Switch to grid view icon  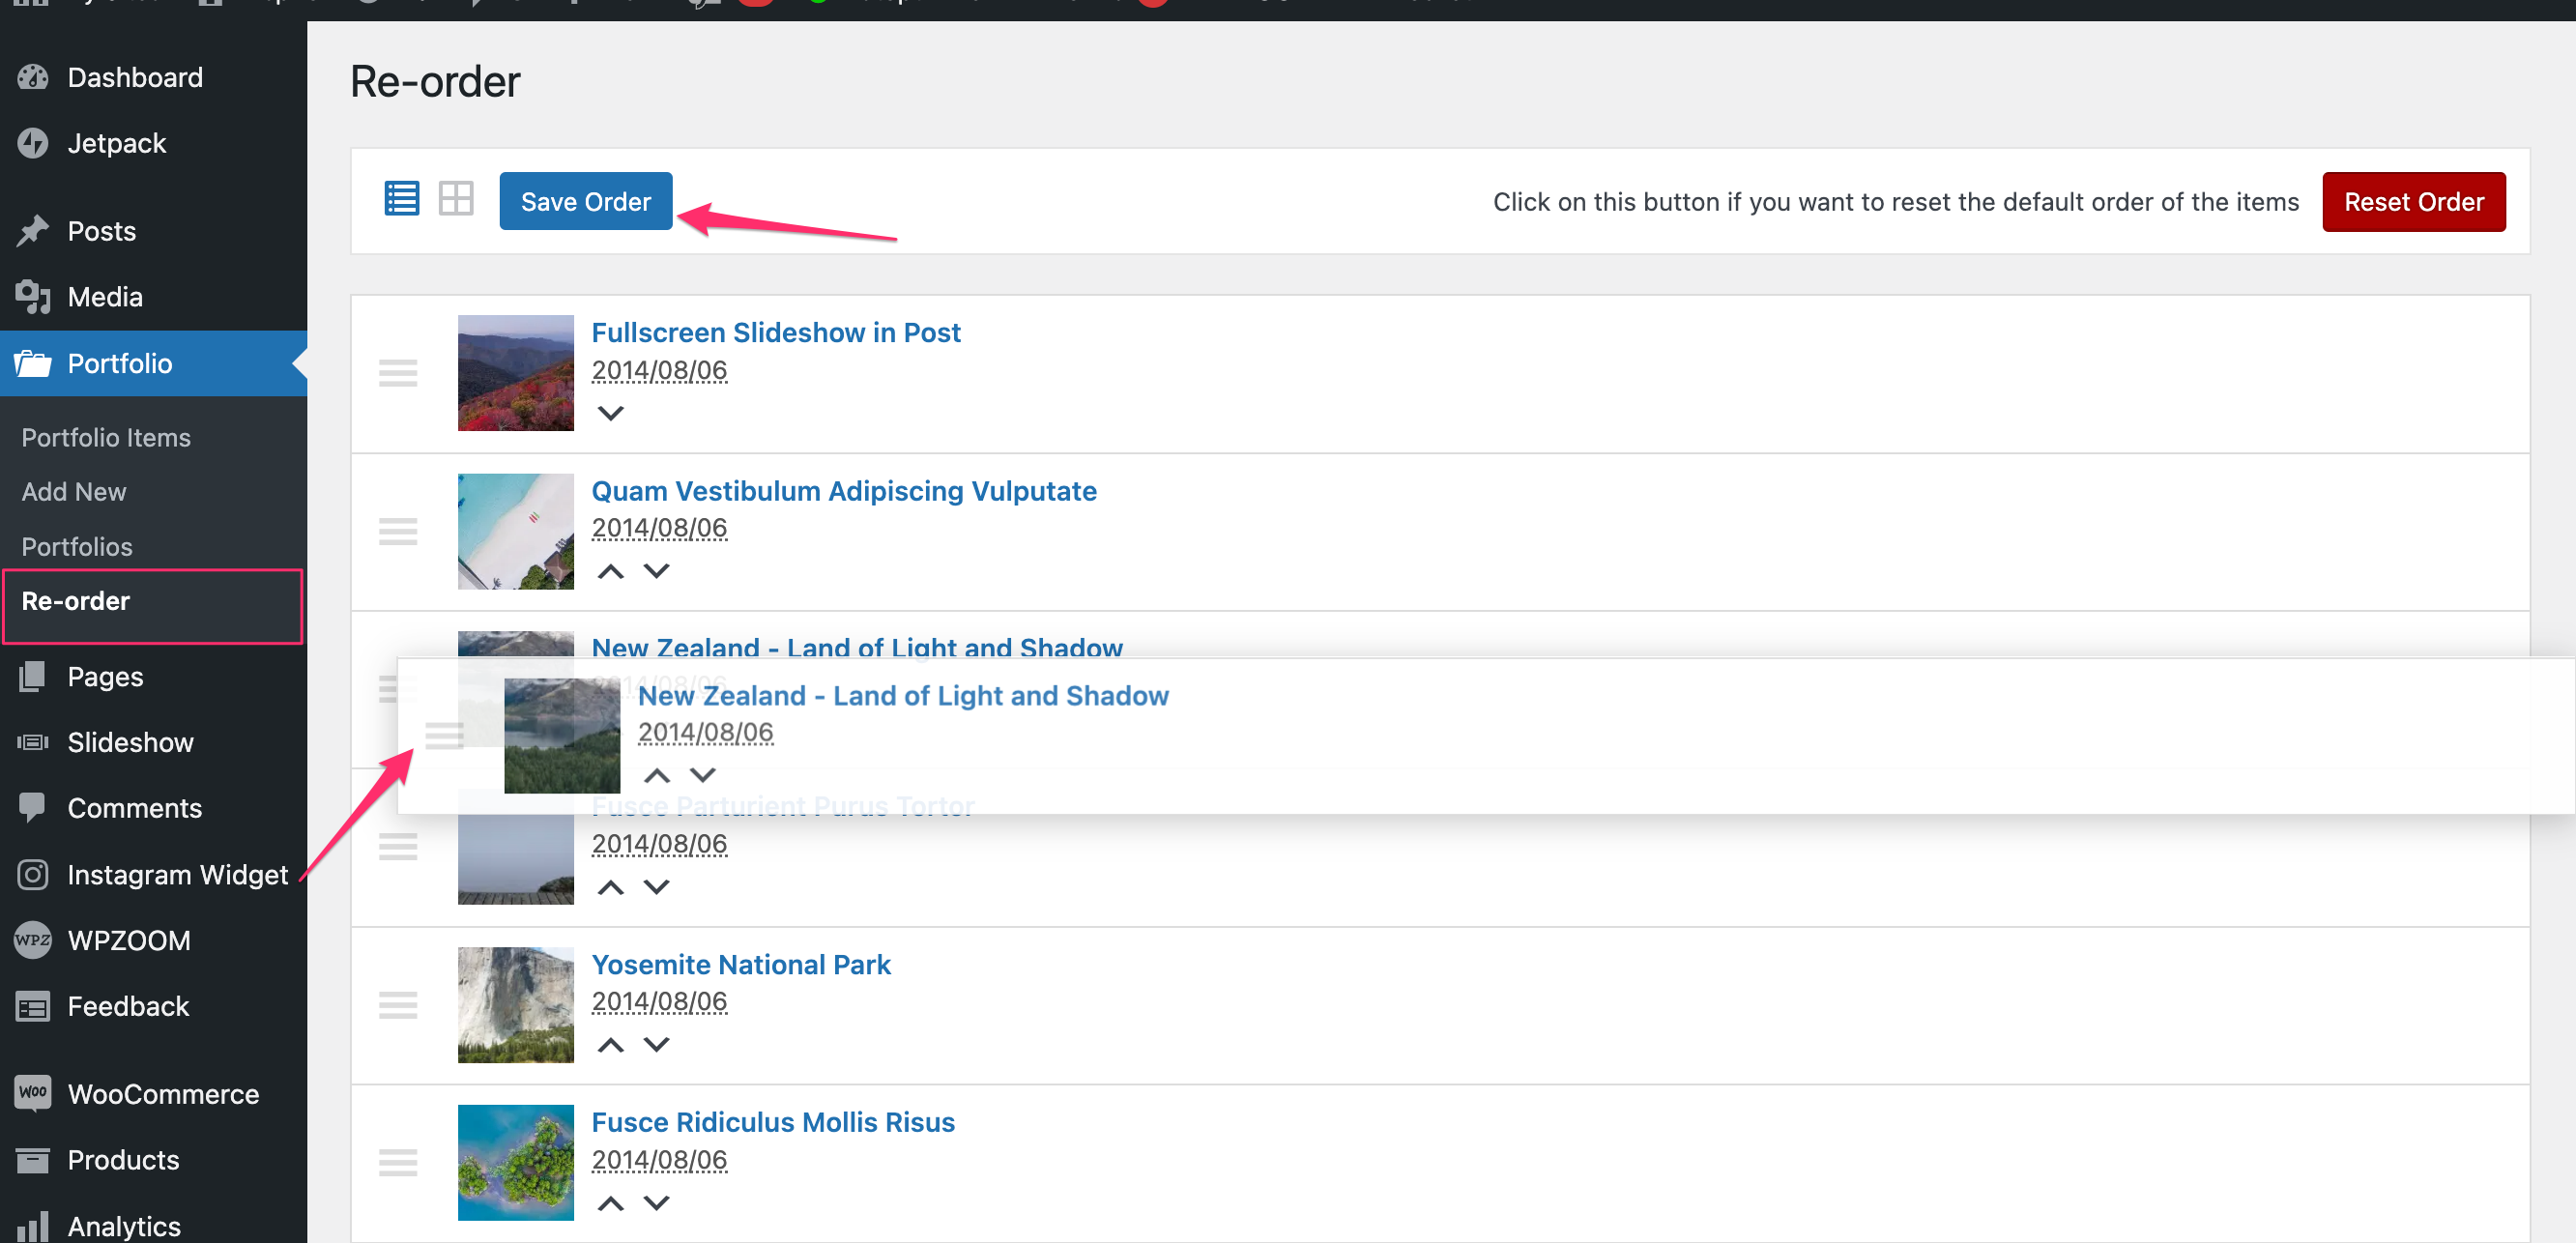tap(456, 199)
